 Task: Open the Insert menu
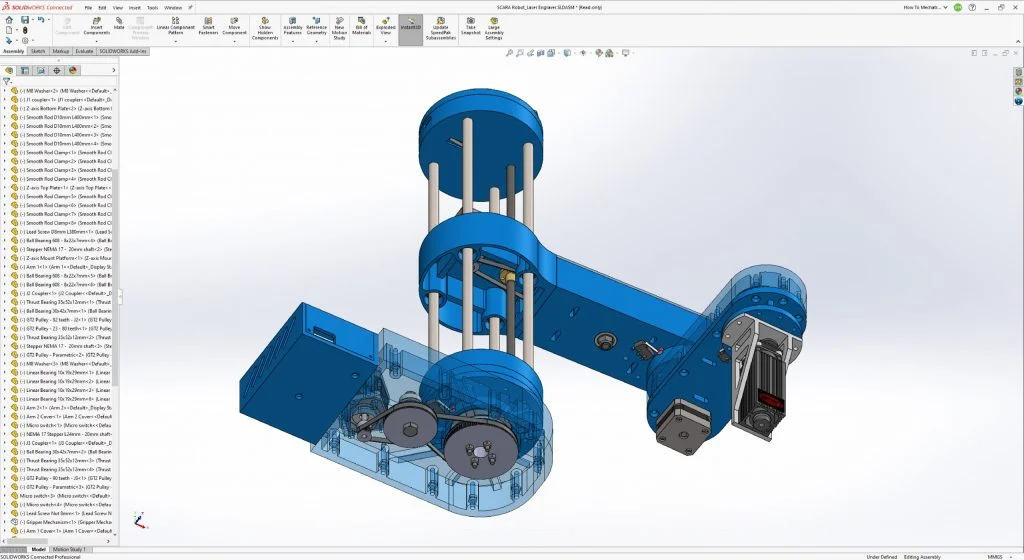click(x=134, y=7)
